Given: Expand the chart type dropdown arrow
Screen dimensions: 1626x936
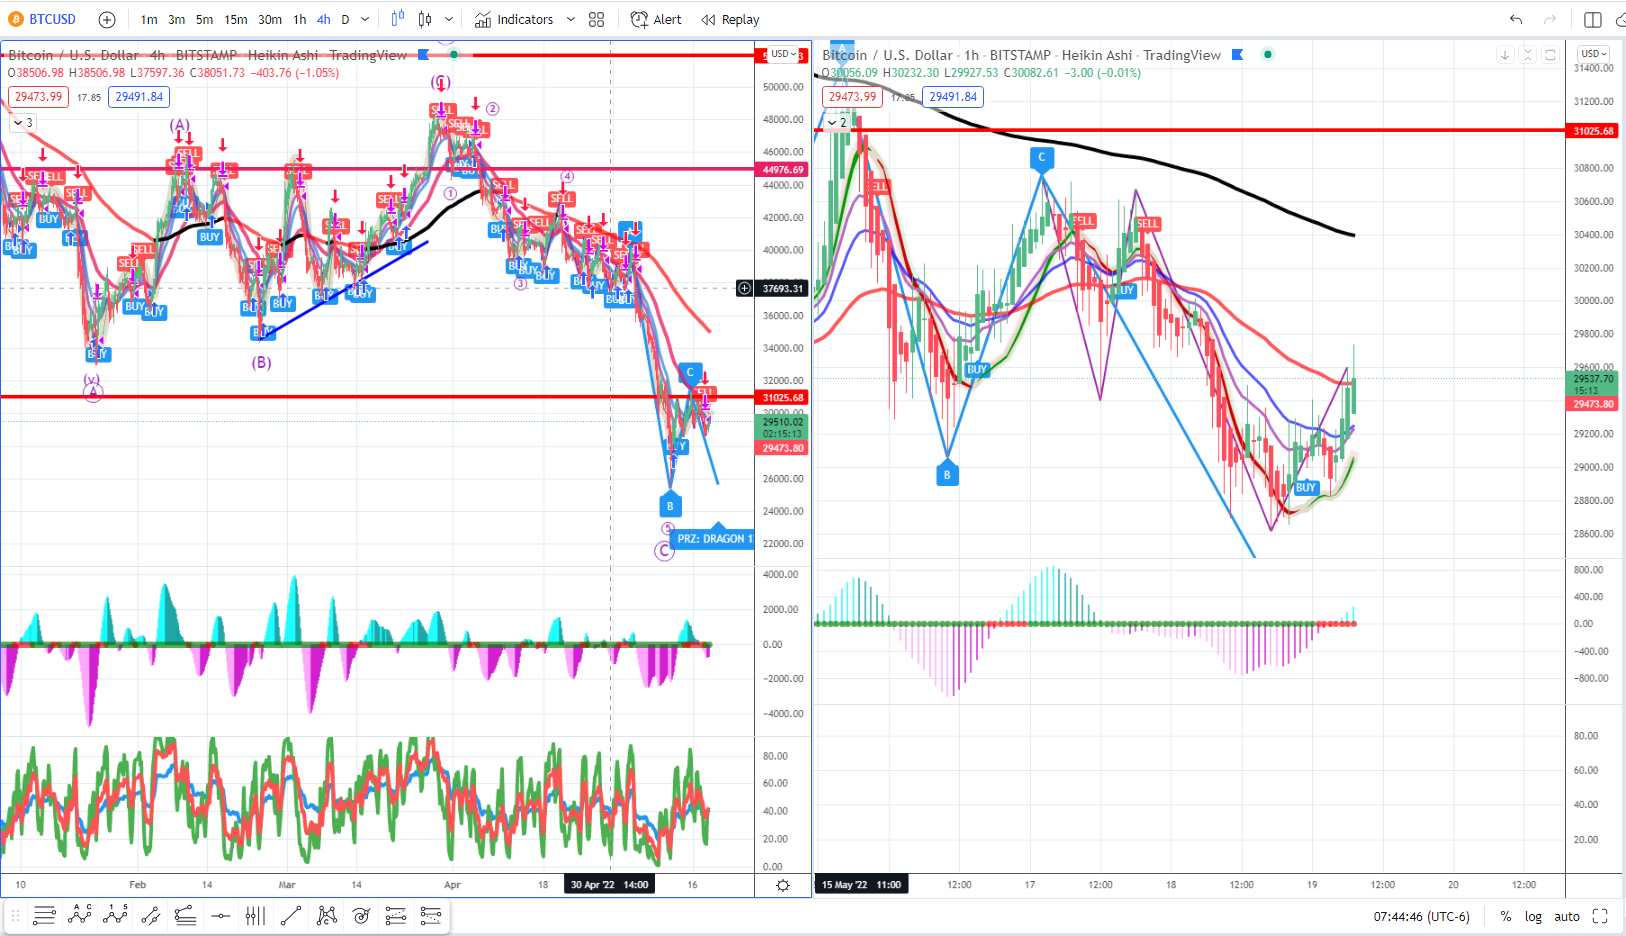Looking at the screenshot, I should tap(449, 19).
